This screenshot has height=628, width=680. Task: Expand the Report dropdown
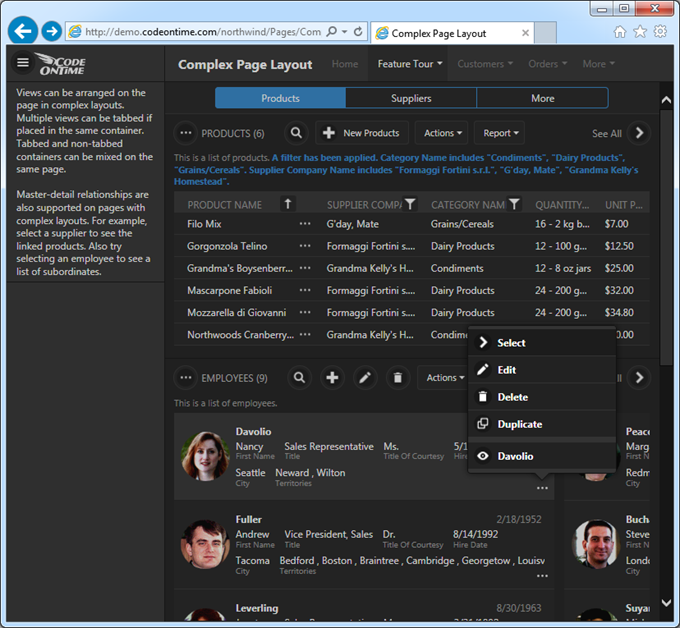pyautogui.click(x=500, y=133)
